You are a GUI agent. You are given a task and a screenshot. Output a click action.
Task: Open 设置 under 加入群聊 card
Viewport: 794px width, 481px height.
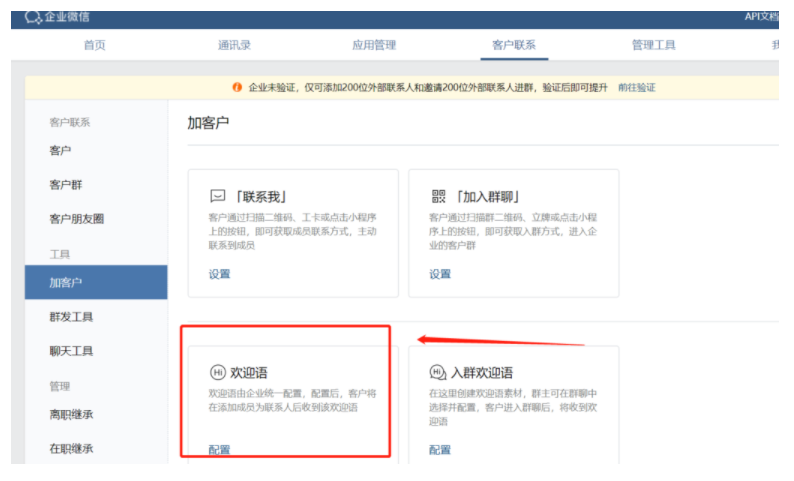coord(440,274)
